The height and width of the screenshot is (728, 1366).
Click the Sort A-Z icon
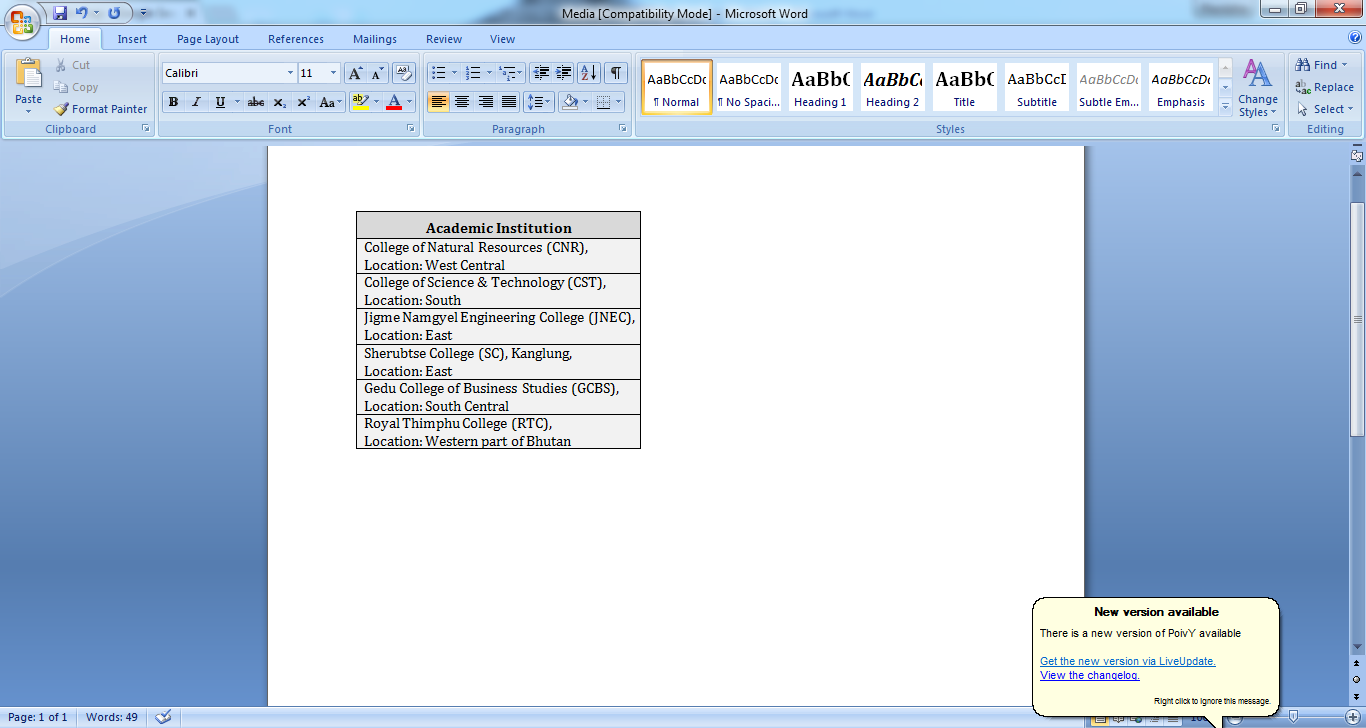[x=589, y=73]
